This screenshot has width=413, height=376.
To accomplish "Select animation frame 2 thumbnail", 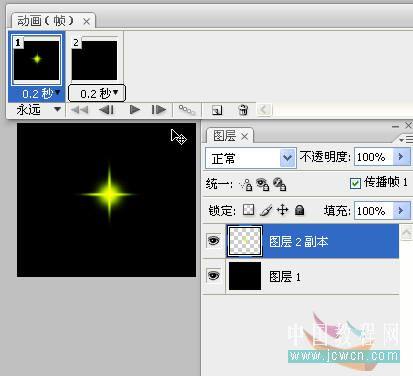I will (95, 60).
